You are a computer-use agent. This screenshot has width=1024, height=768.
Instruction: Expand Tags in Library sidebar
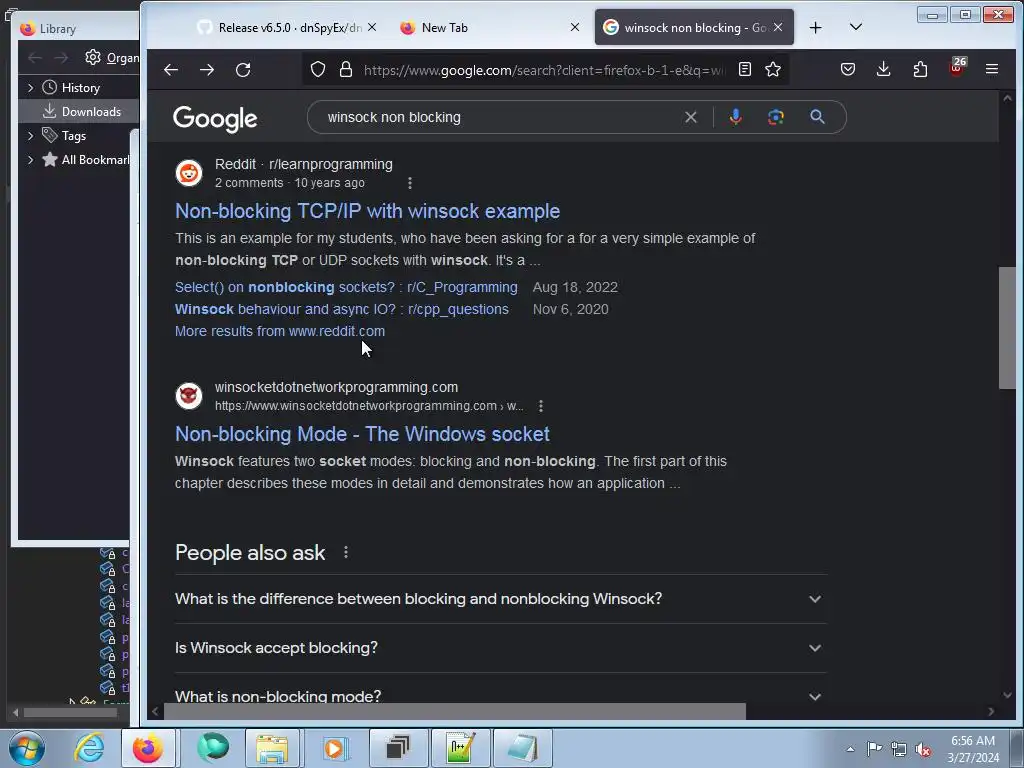pyautogui.click(x=30, y=135)
